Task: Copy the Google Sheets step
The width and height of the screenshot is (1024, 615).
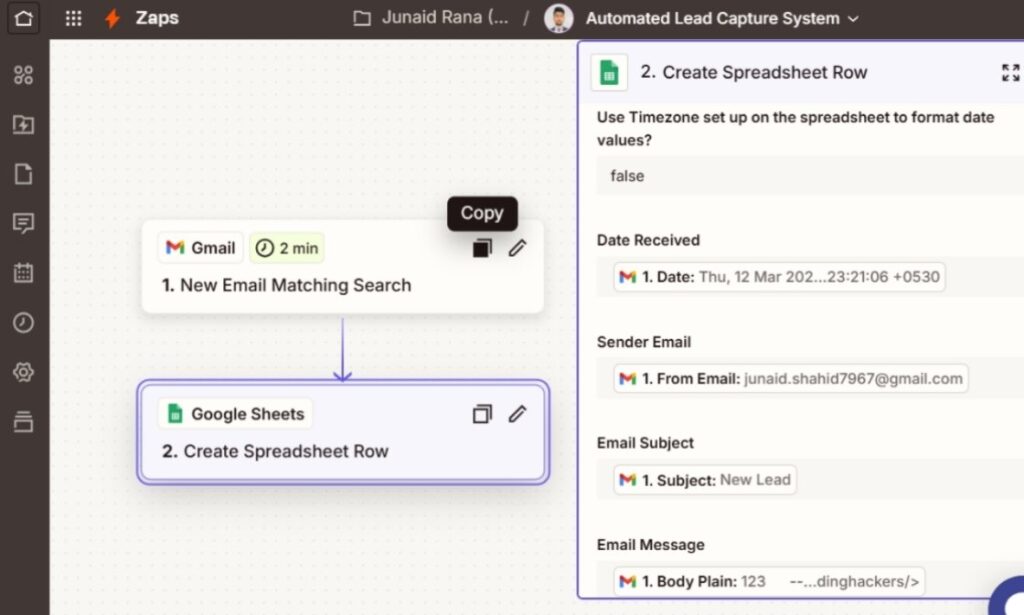Action: [x=482, y=414]
